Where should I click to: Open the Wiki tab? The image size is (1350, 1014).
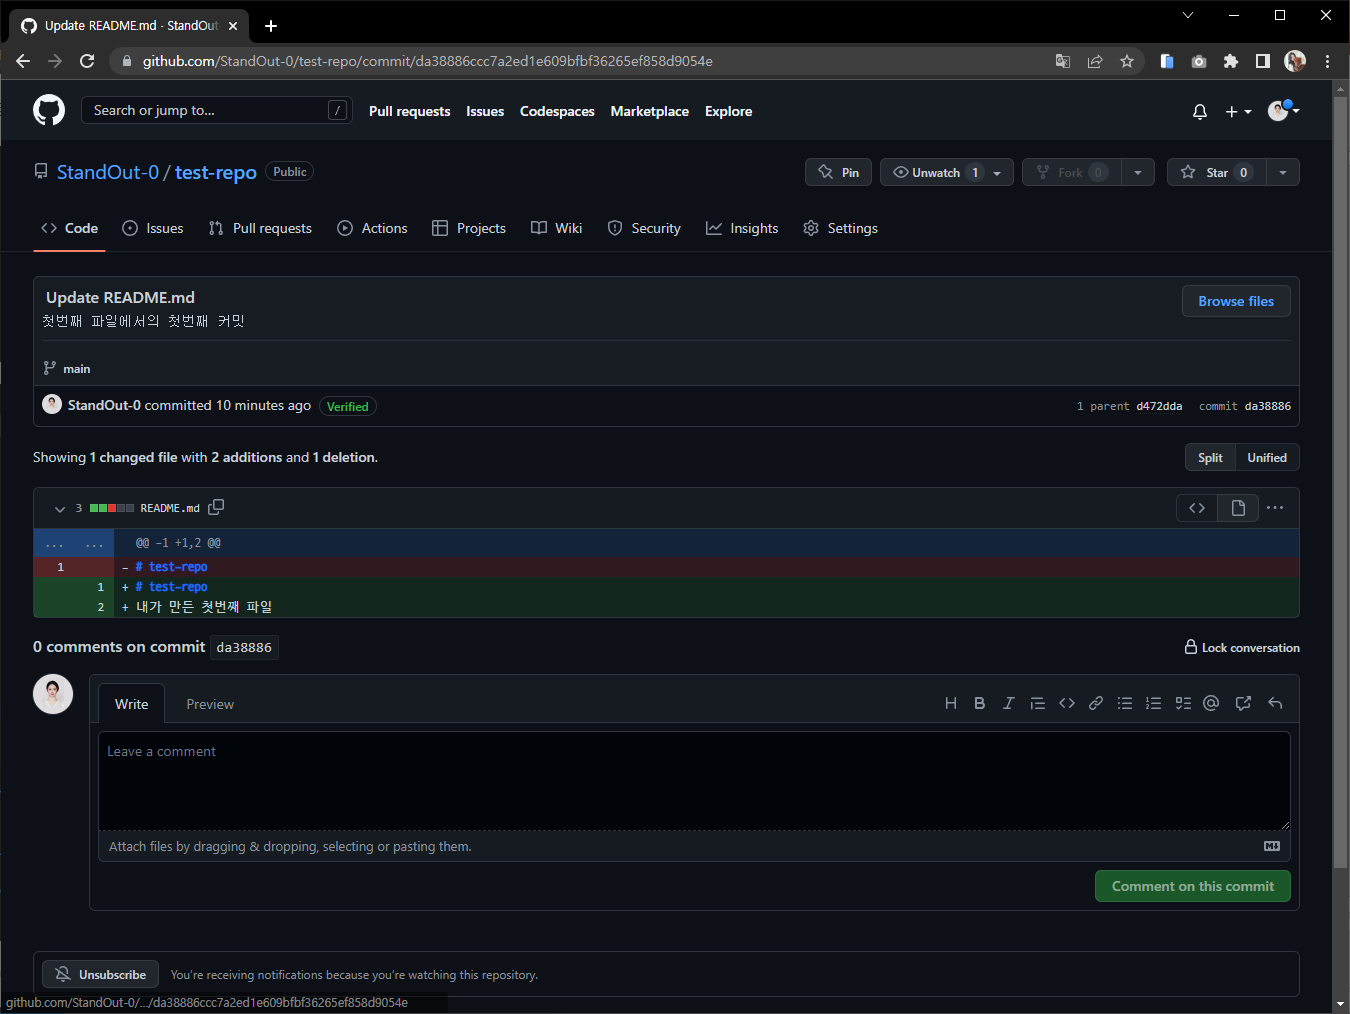557,228
